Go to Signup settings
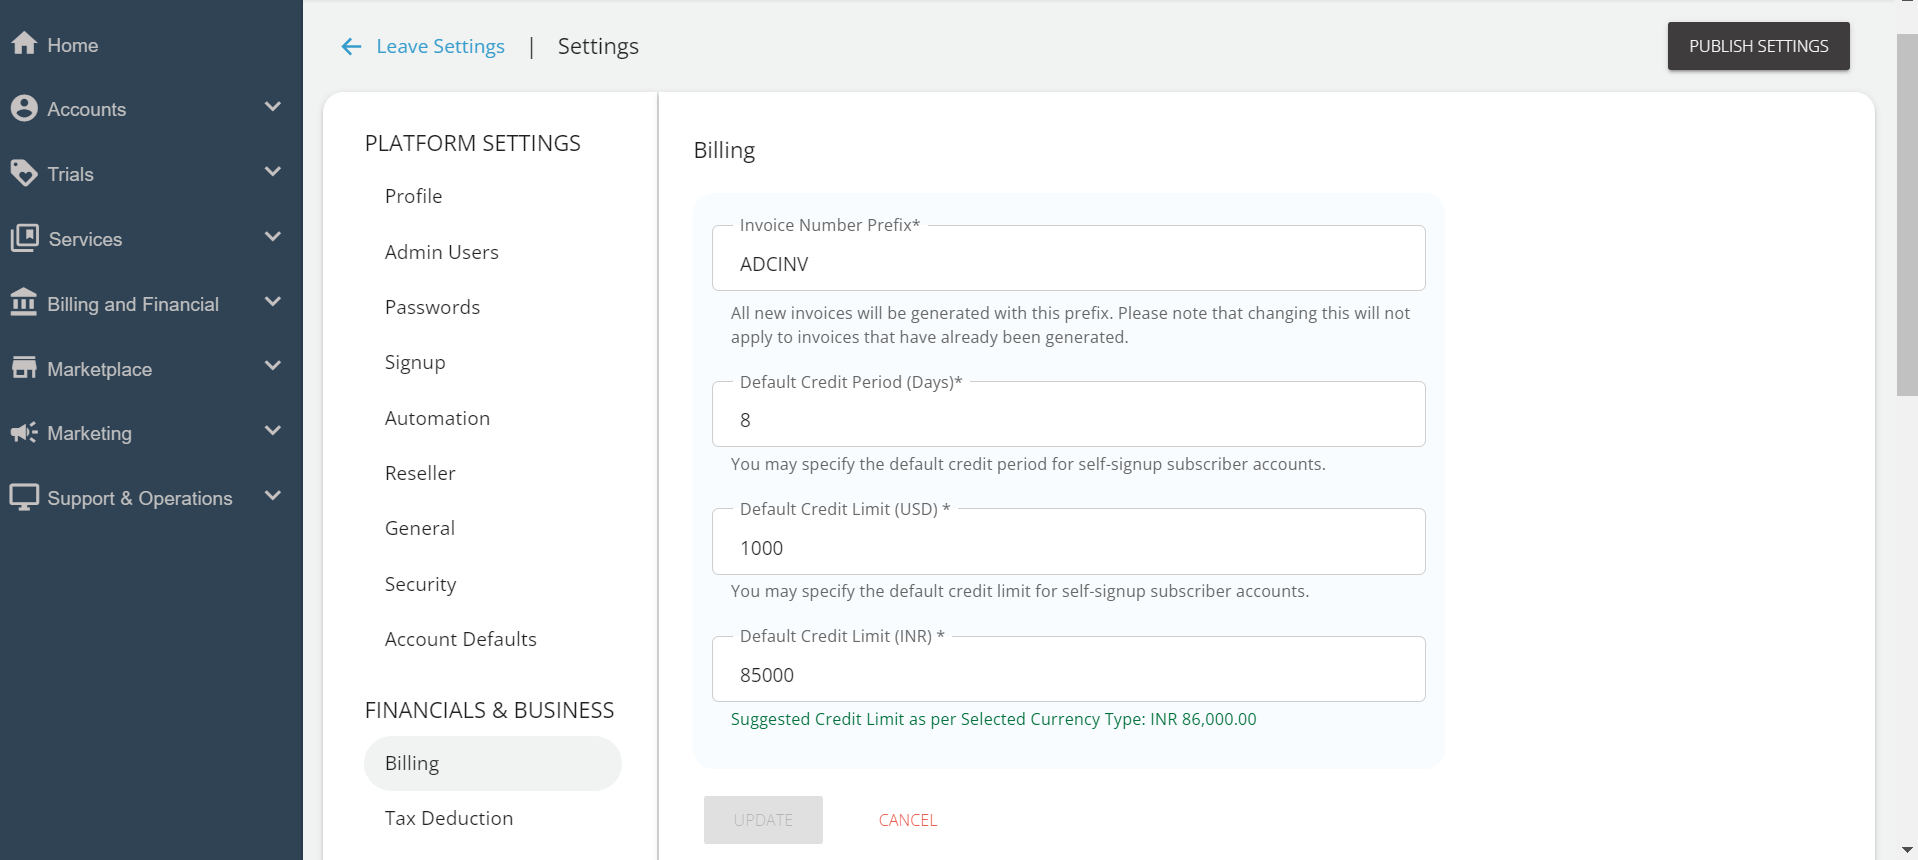1918x860 pixels. point(415,362)
